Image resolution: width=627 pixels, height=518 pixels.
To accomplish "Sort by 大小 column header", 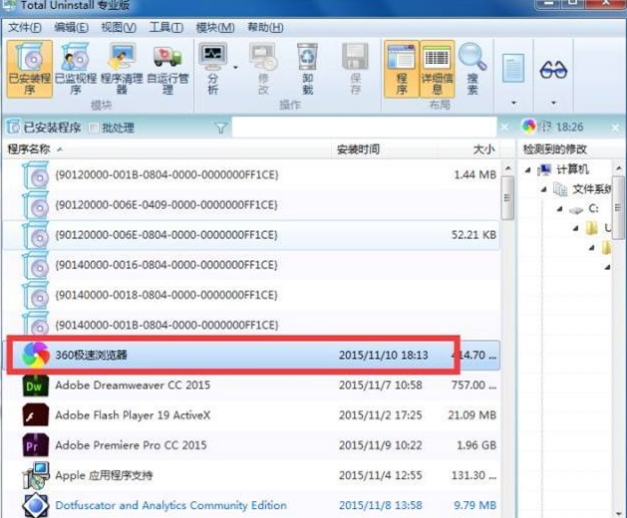I will click(x=484, y=149).
